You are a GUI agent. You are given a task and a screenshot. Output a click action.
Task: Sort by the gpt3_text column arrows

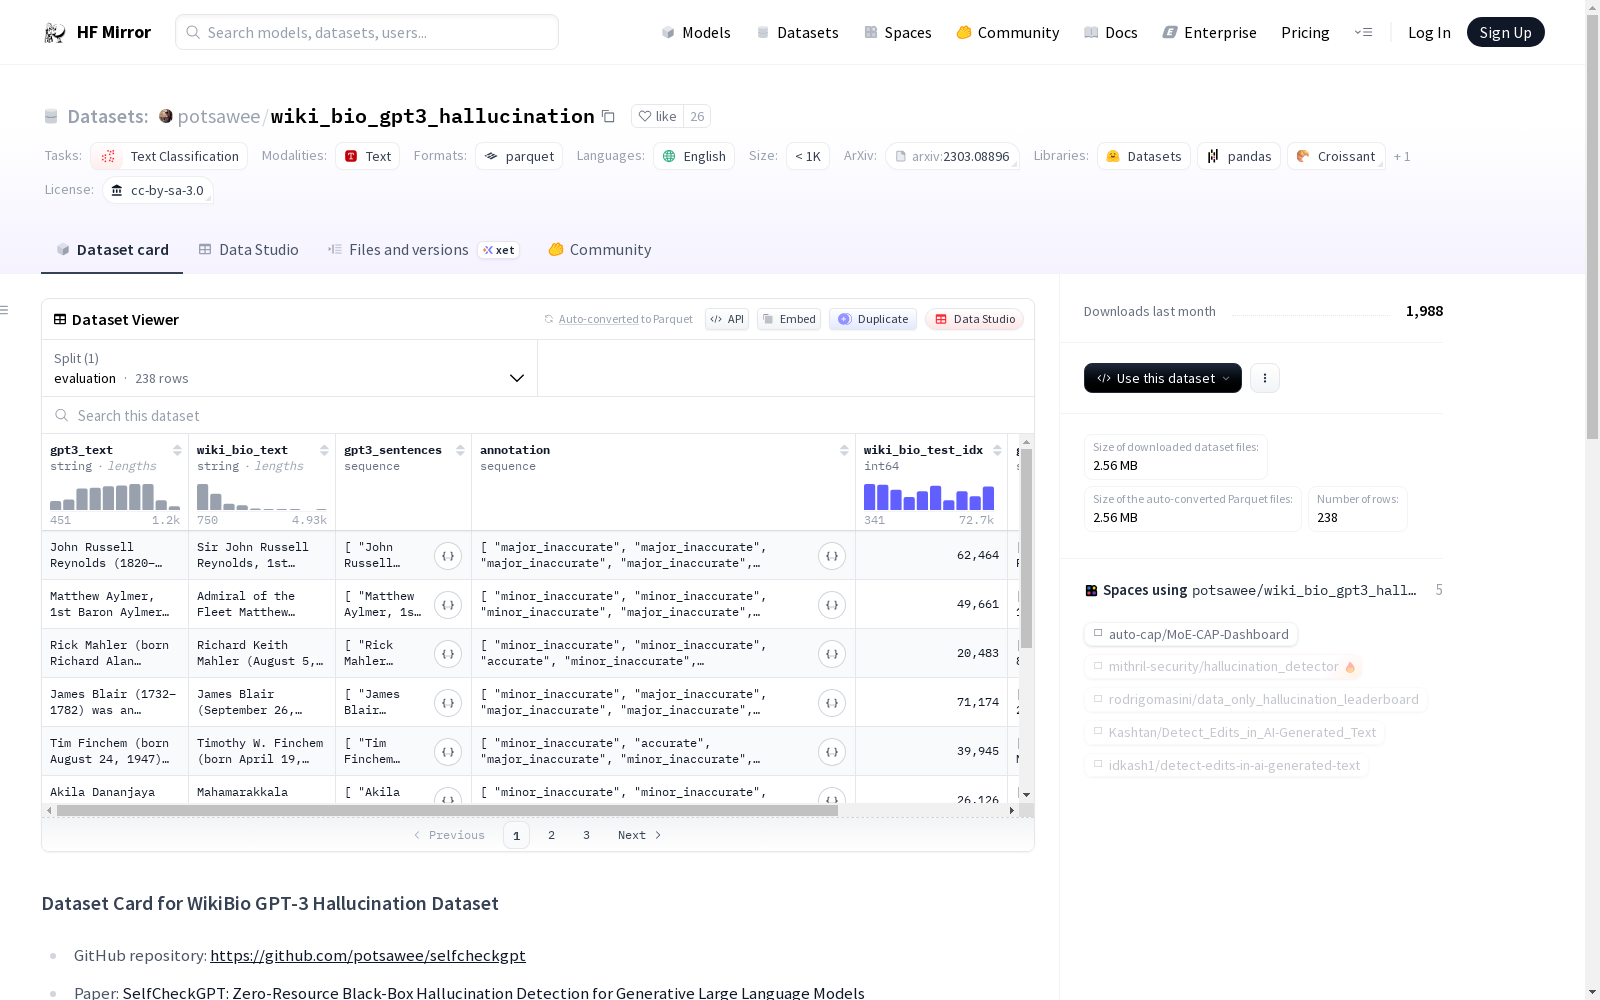[177, 450]
